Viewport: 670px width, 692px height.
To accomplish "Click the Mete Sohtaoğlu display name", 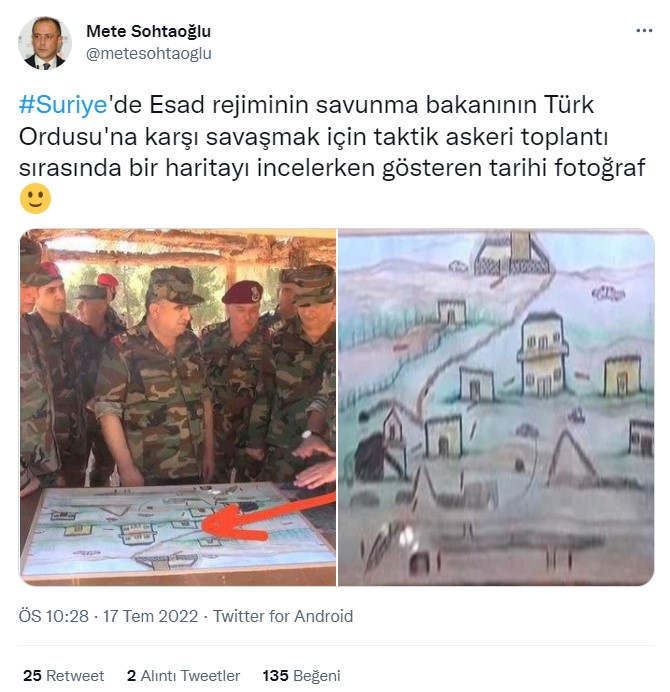I will [148, 31].
